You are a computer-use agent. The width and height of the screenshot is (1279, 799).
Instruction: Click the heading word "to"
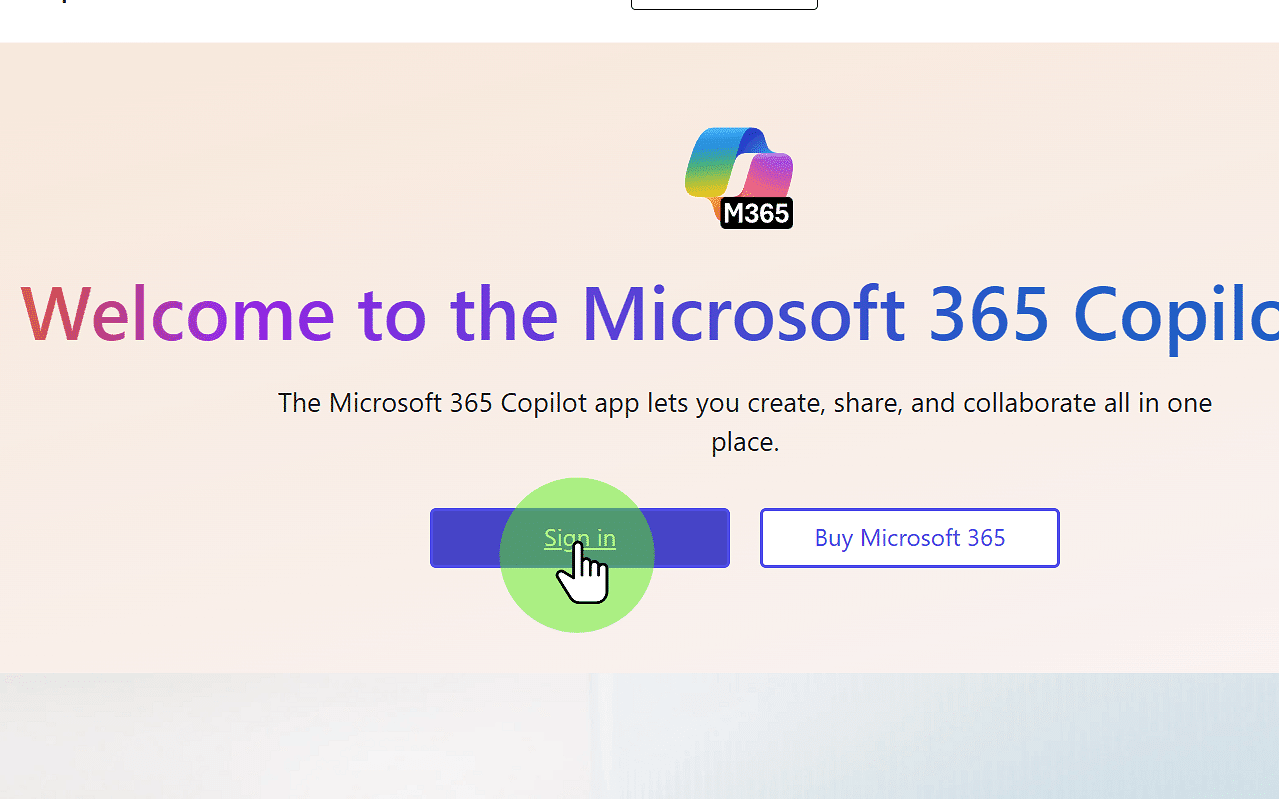coord(392,314)
